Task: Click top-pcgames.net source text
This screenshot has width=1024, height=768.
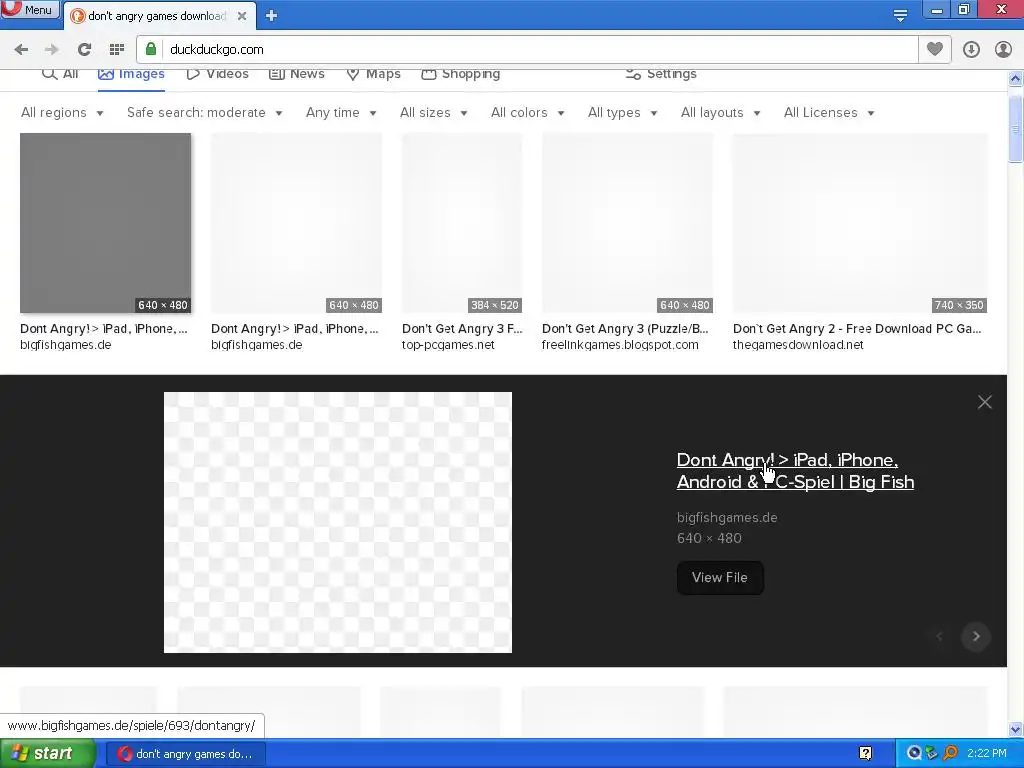Action: (448, 345)
